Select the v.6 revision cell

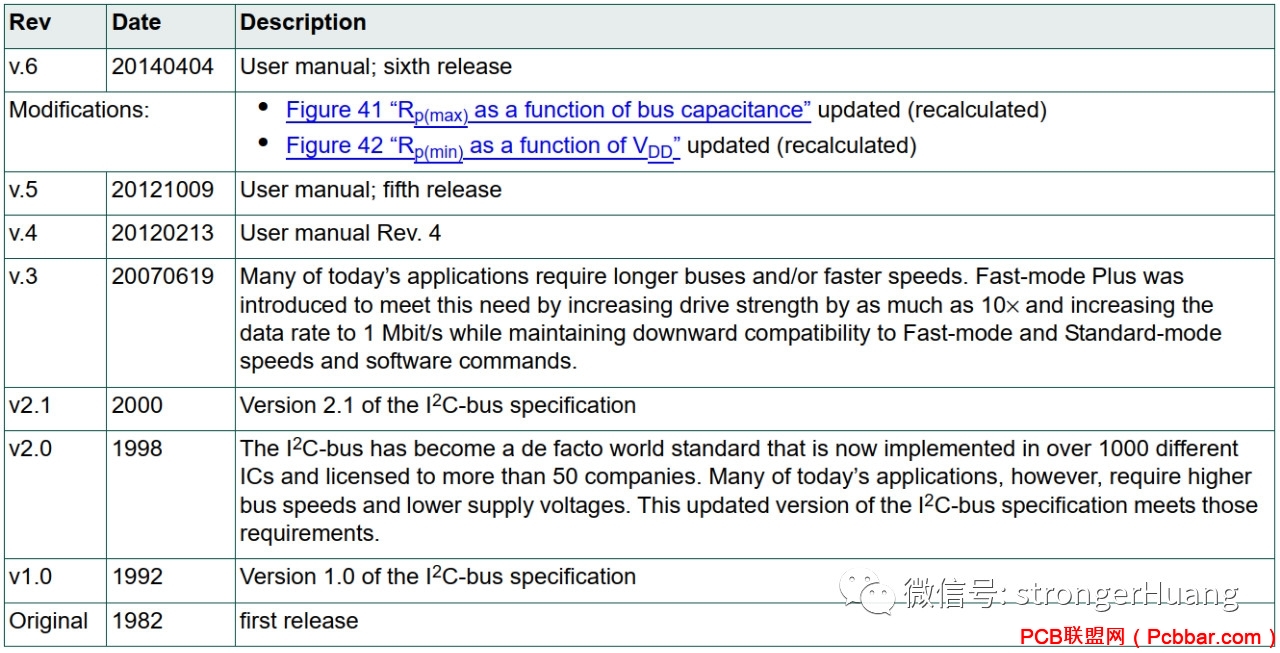point(55,67)
